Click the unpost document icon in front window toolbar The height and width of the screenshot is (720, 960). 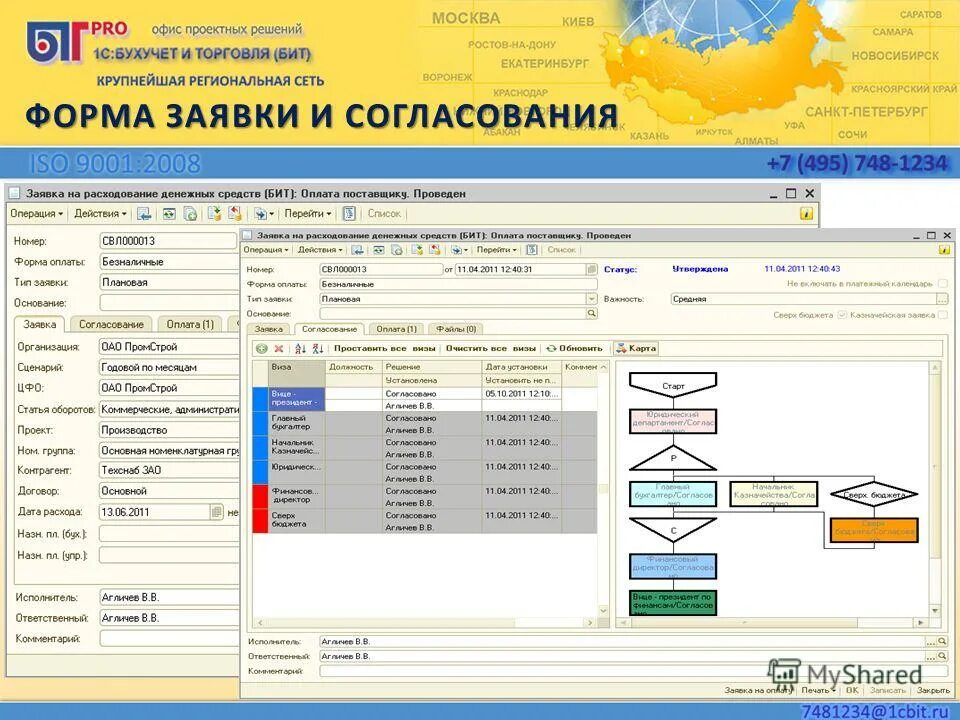435,250
